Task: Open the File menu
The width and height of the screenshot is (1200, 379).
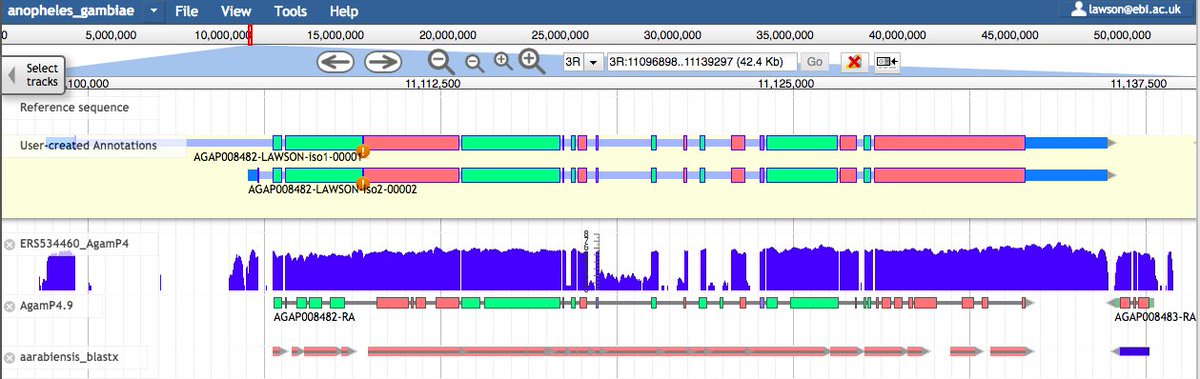Action: [x=187, y=12]
